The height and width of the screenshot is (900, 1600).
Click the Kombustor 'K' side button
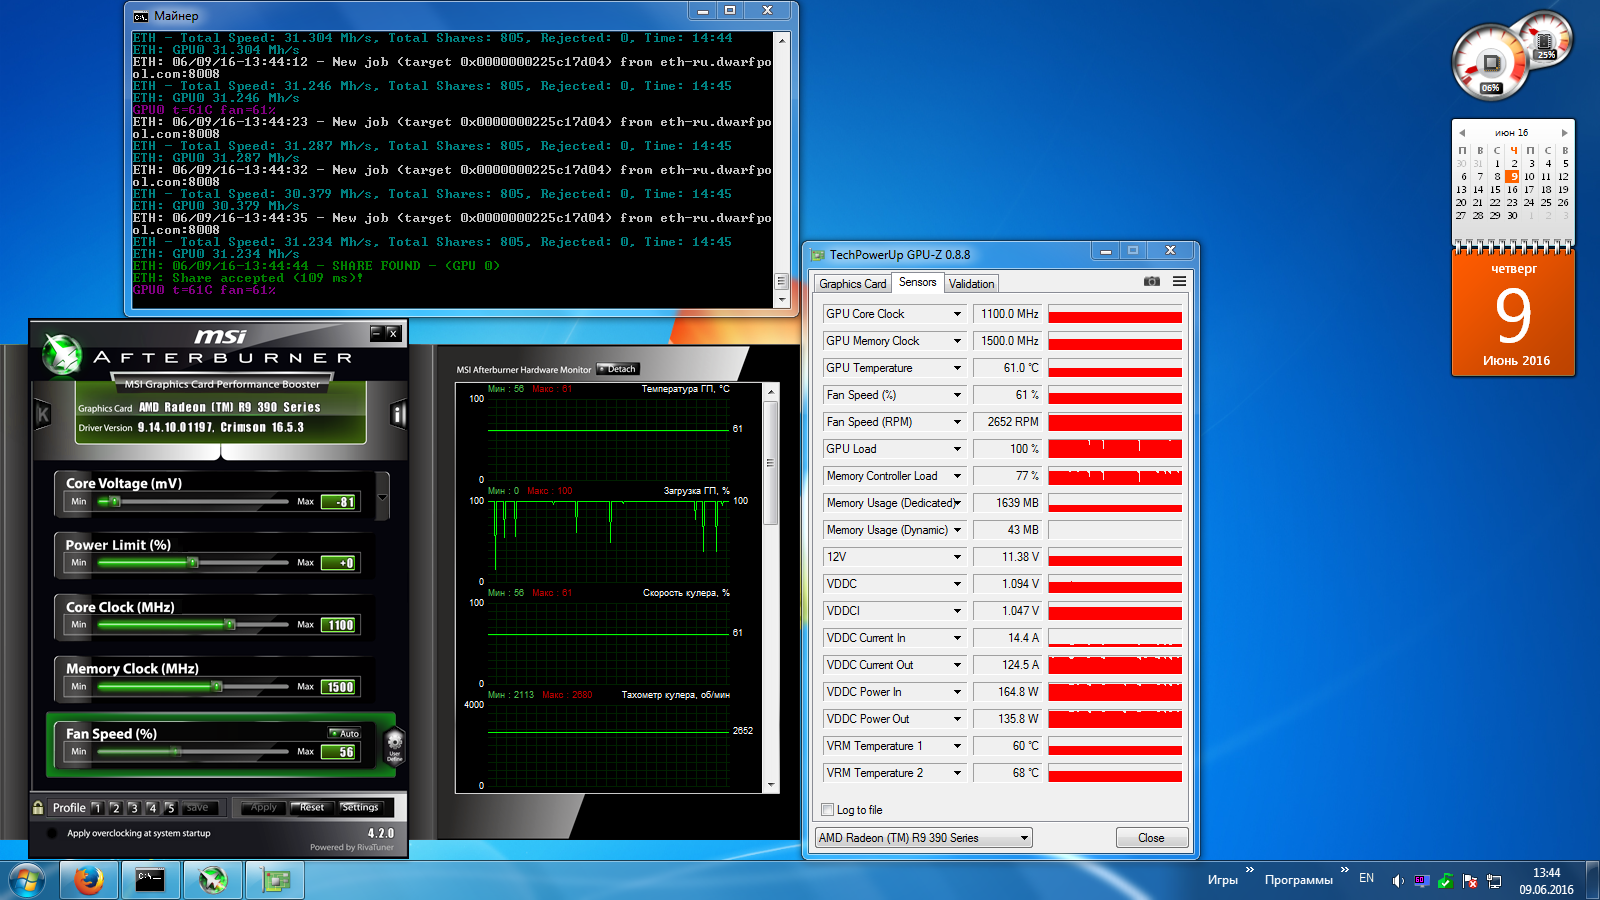(43, 414)
